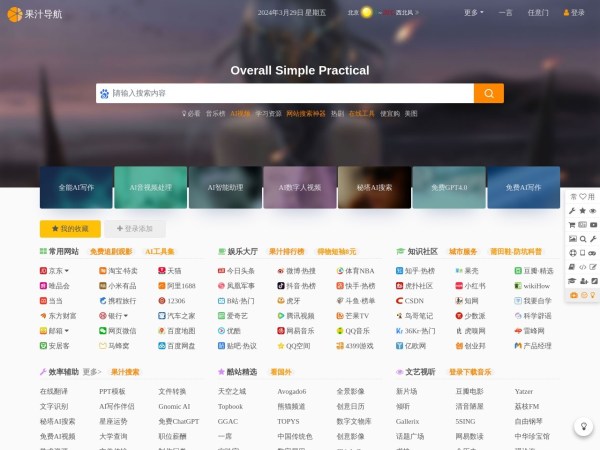This screenshot has width=600, height=450.
Task: Open 更多> next to 效率辅助
Action: coord(92,372)
